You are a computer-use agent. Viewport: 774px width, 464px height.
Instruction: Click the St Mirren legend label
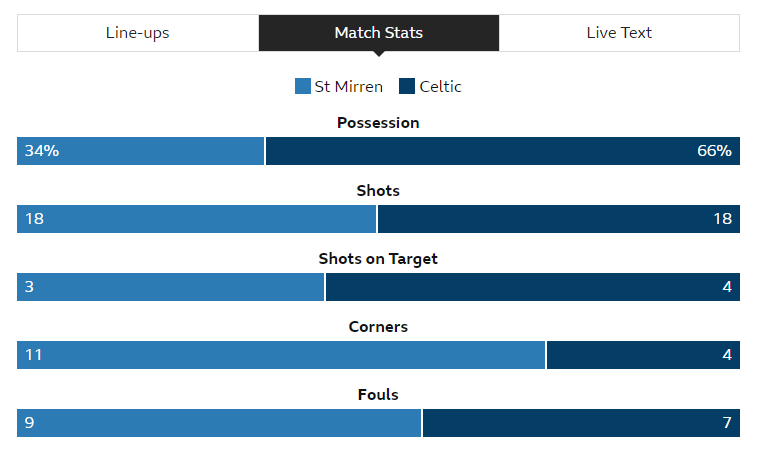pyautogui.click(x=348, y=86)
